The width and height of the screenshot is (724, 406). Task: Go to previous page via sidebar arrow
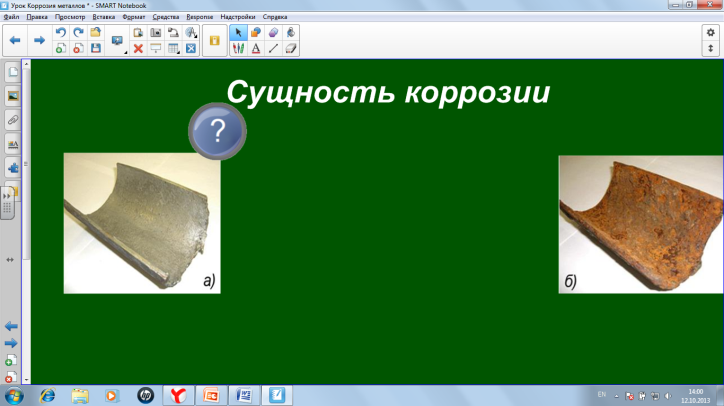tap(11, 326)
